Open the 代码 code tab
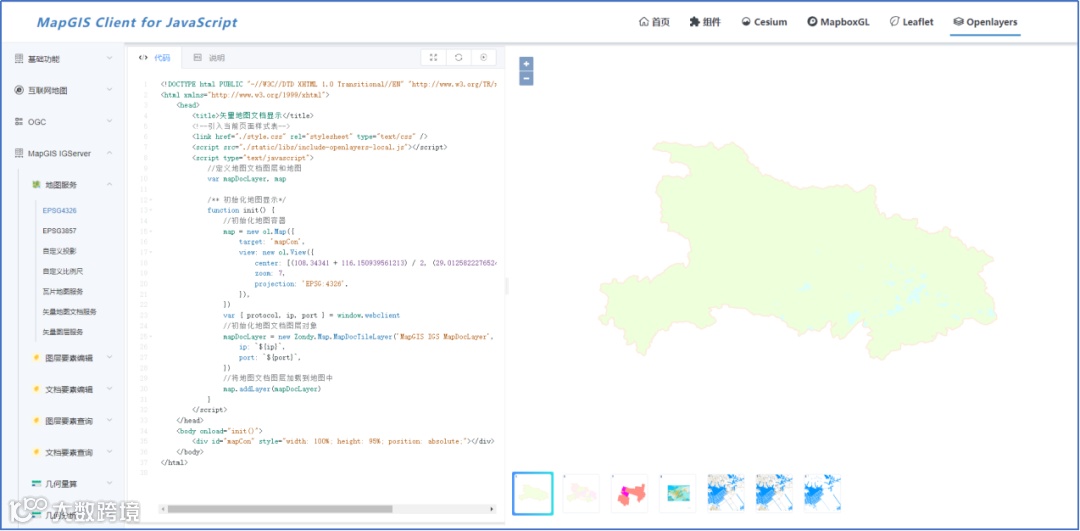Image resolution: width=1080 pixels, height=531 pixels. pyautogui.click(x=154, y=58)
